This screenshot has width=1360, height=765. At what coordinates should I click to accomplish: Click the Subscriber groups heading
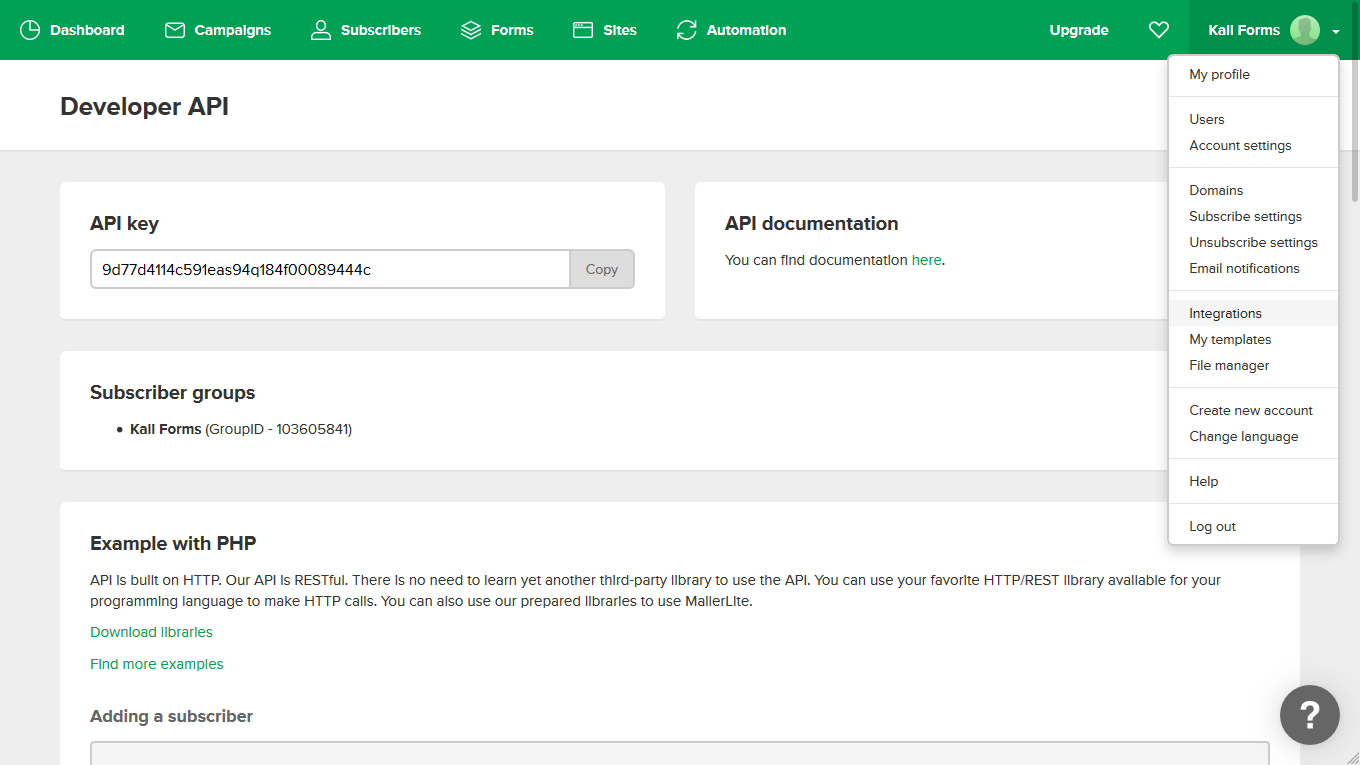point(172,392)
